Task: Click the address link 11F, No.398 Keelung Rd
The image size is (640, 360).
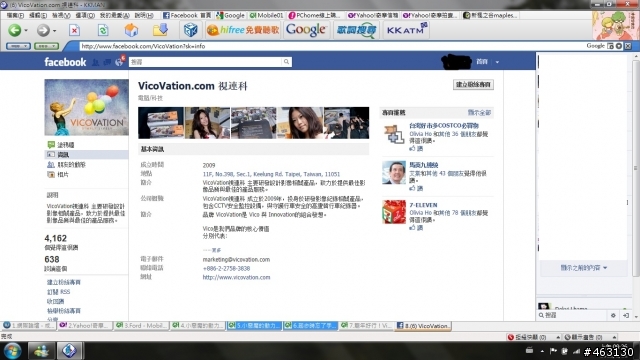Action: coord(271,174)
